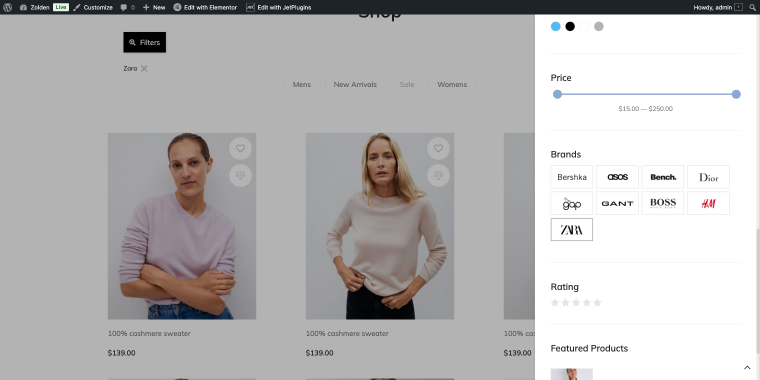Click the maximum price slider handle
The width and height of the screenshot is (760, 380).
tap(736, 94)
